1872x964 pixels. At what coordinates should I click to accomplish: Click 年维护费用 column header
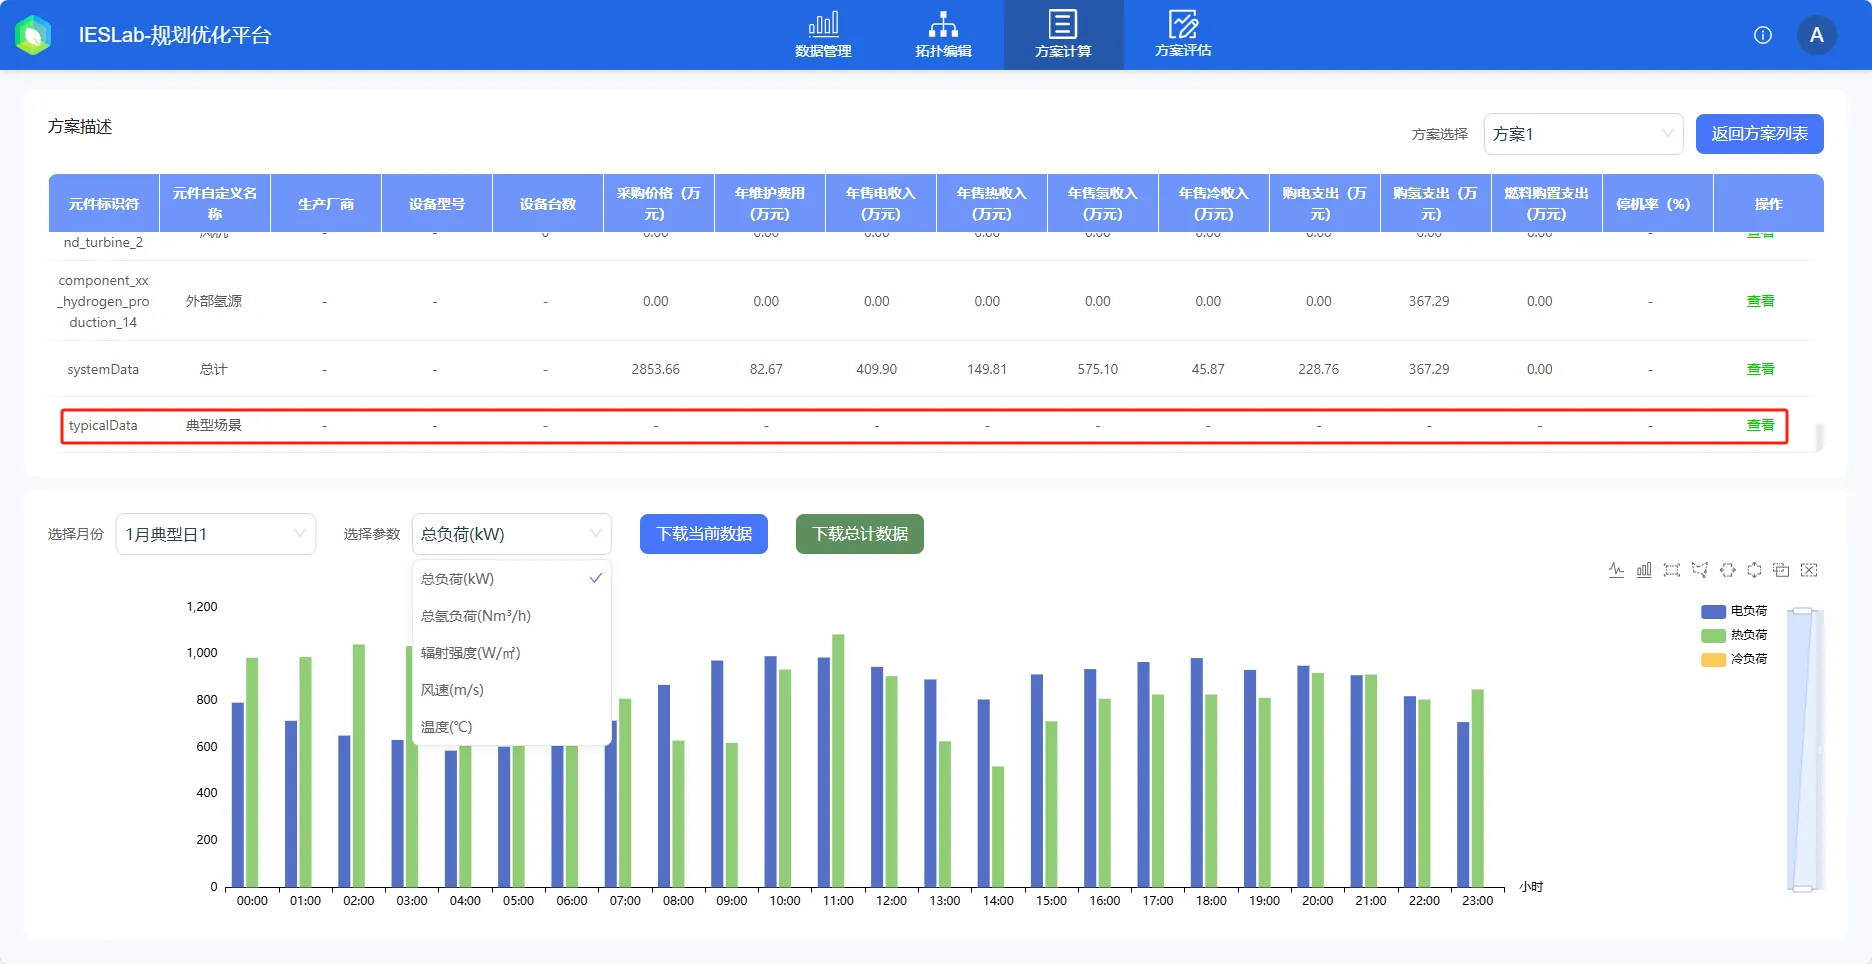pos(770,204)
